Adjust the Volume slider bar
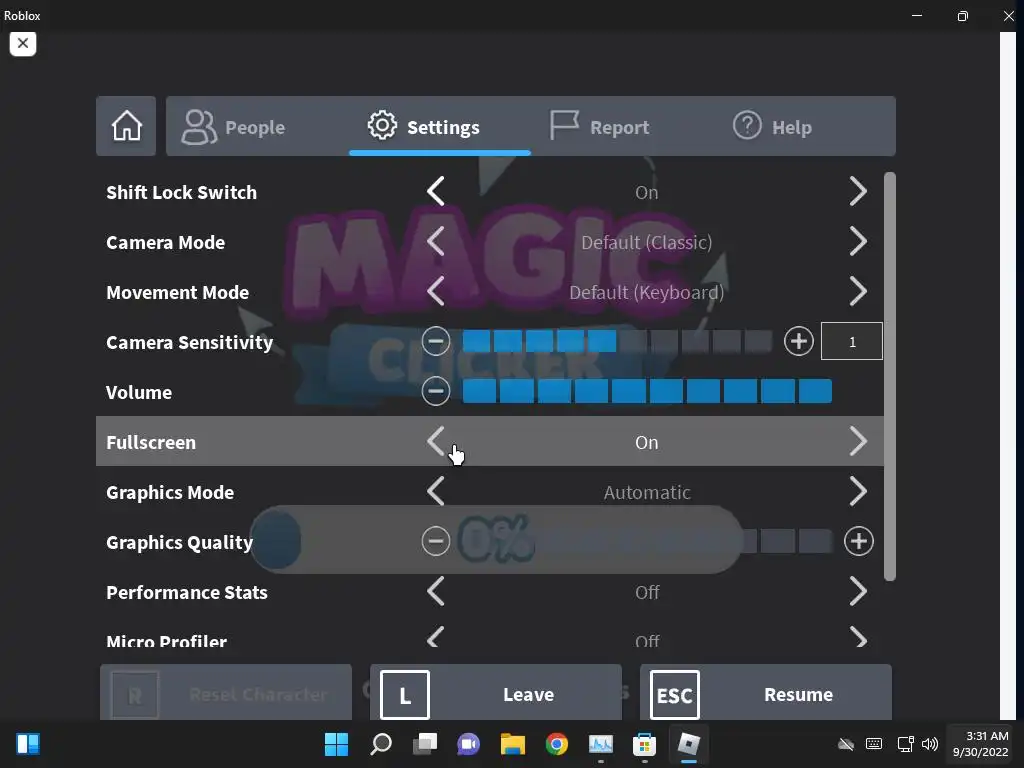 click(647, 391)
